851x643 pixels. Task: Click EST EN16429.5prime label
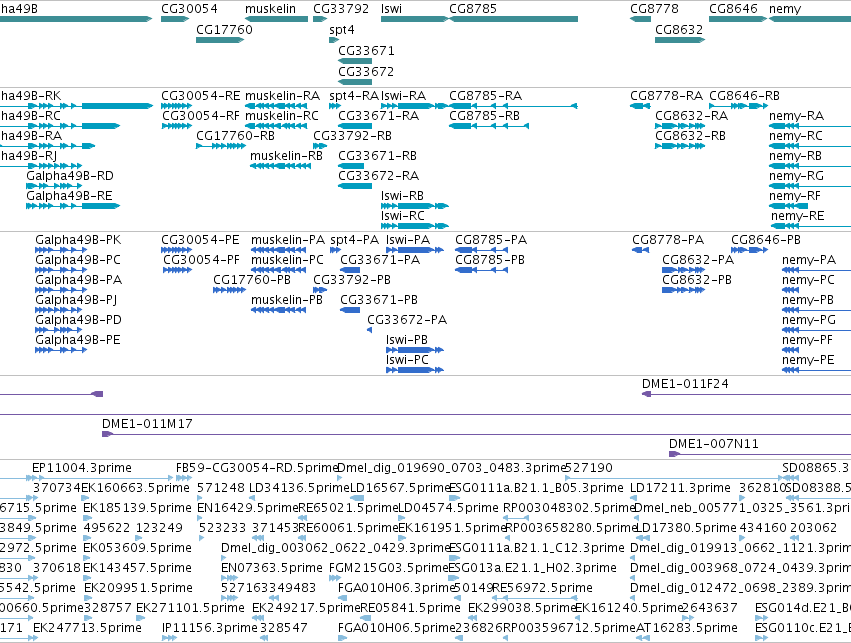pos(247,508)
